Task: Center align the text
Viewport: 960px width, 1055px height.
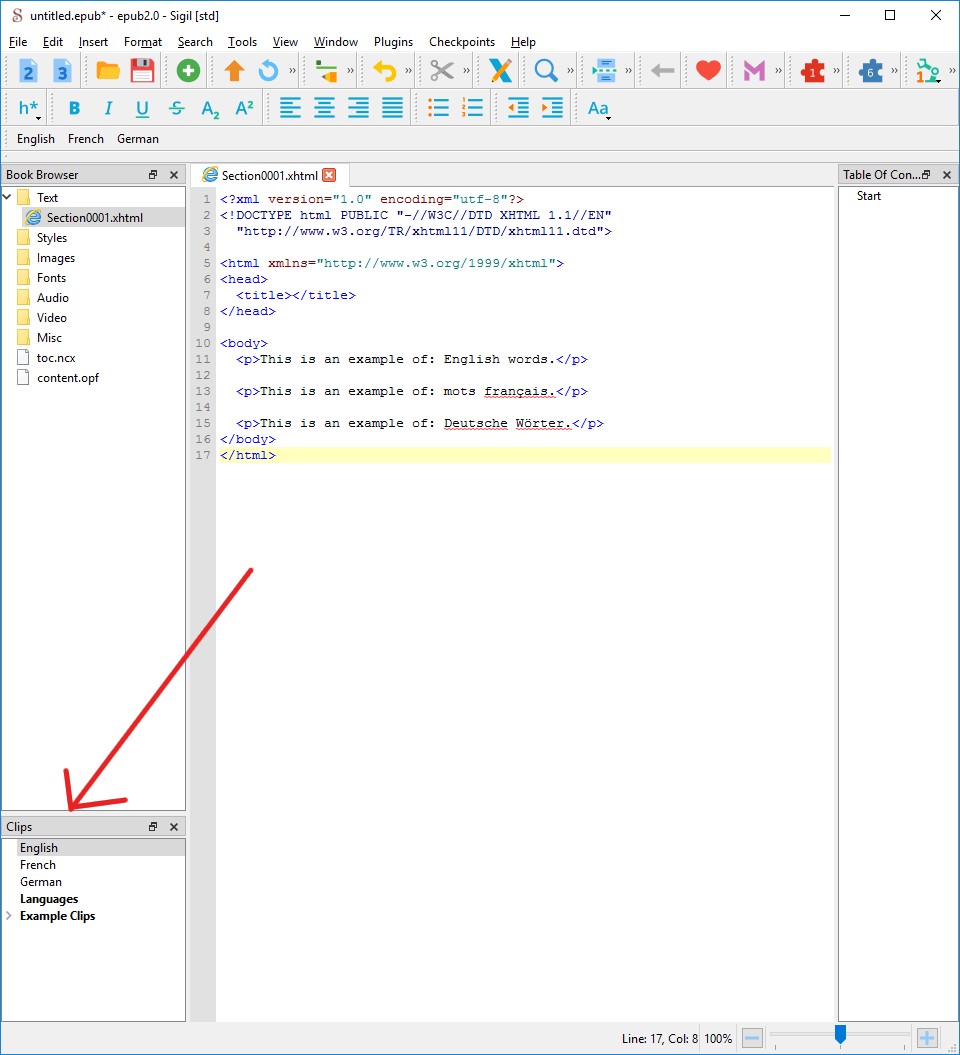Action: coord(324,108)
